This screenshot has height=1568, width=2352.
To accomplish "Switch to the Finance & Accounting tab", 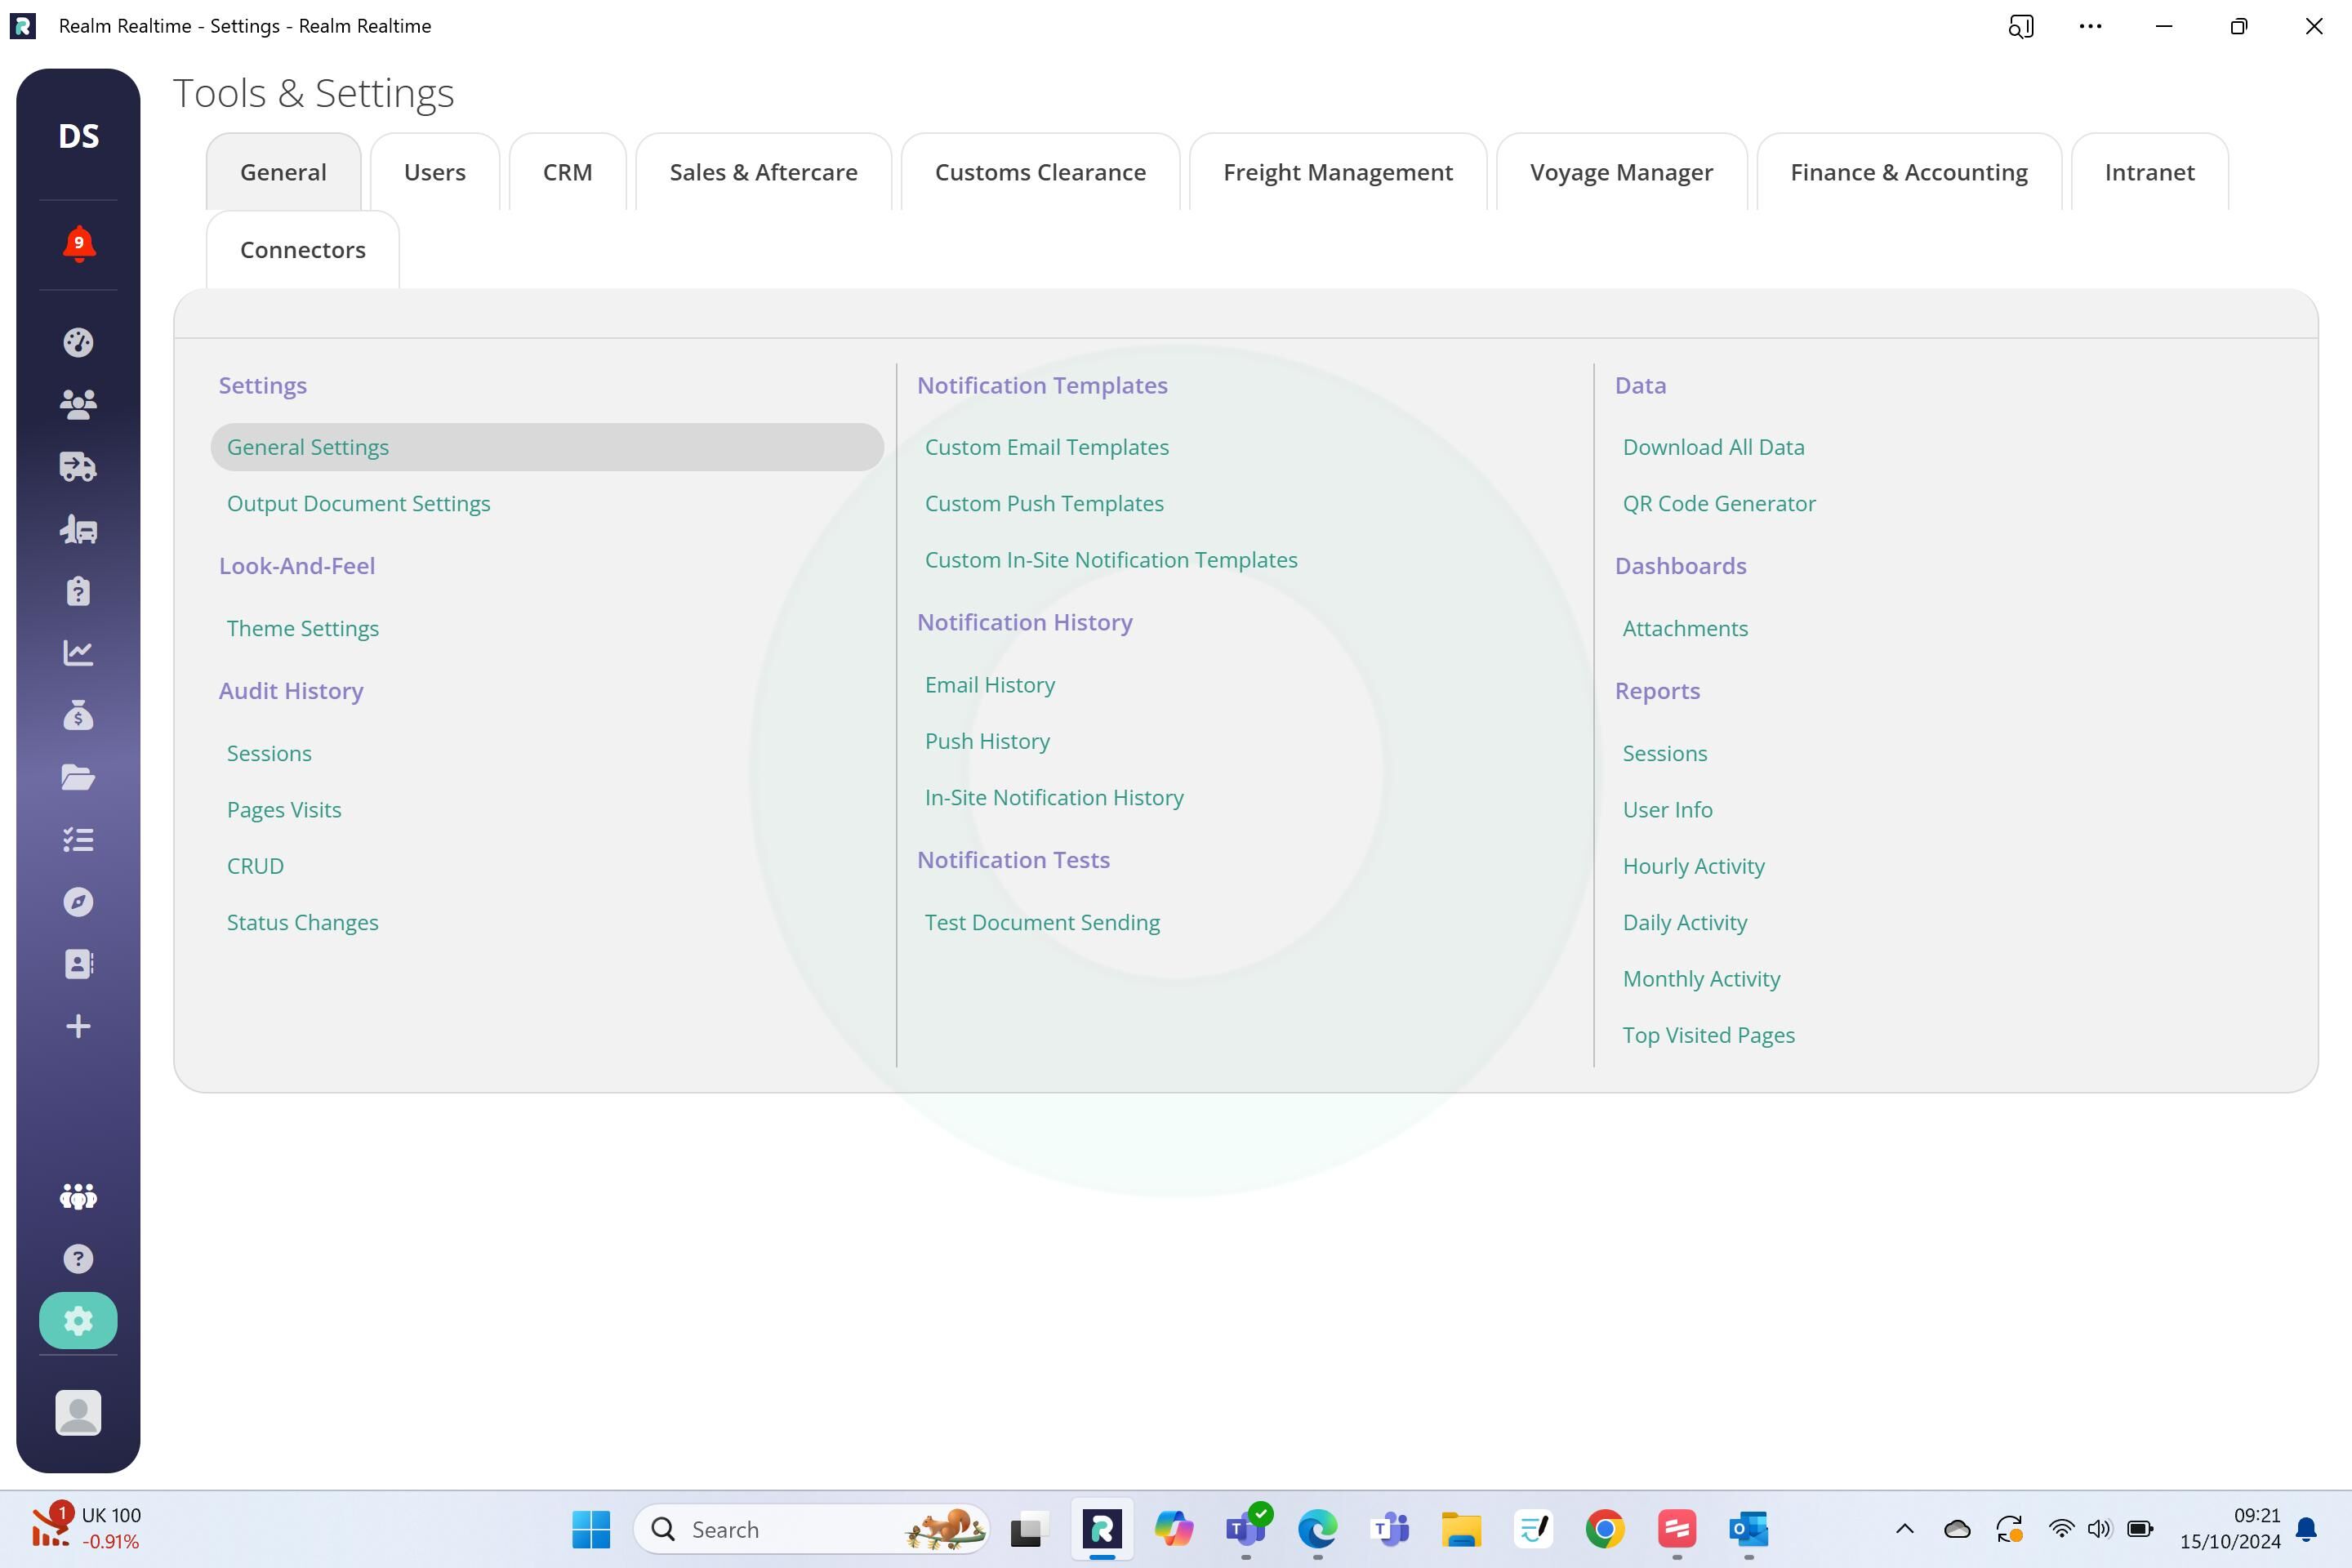I will (1908, 172).
